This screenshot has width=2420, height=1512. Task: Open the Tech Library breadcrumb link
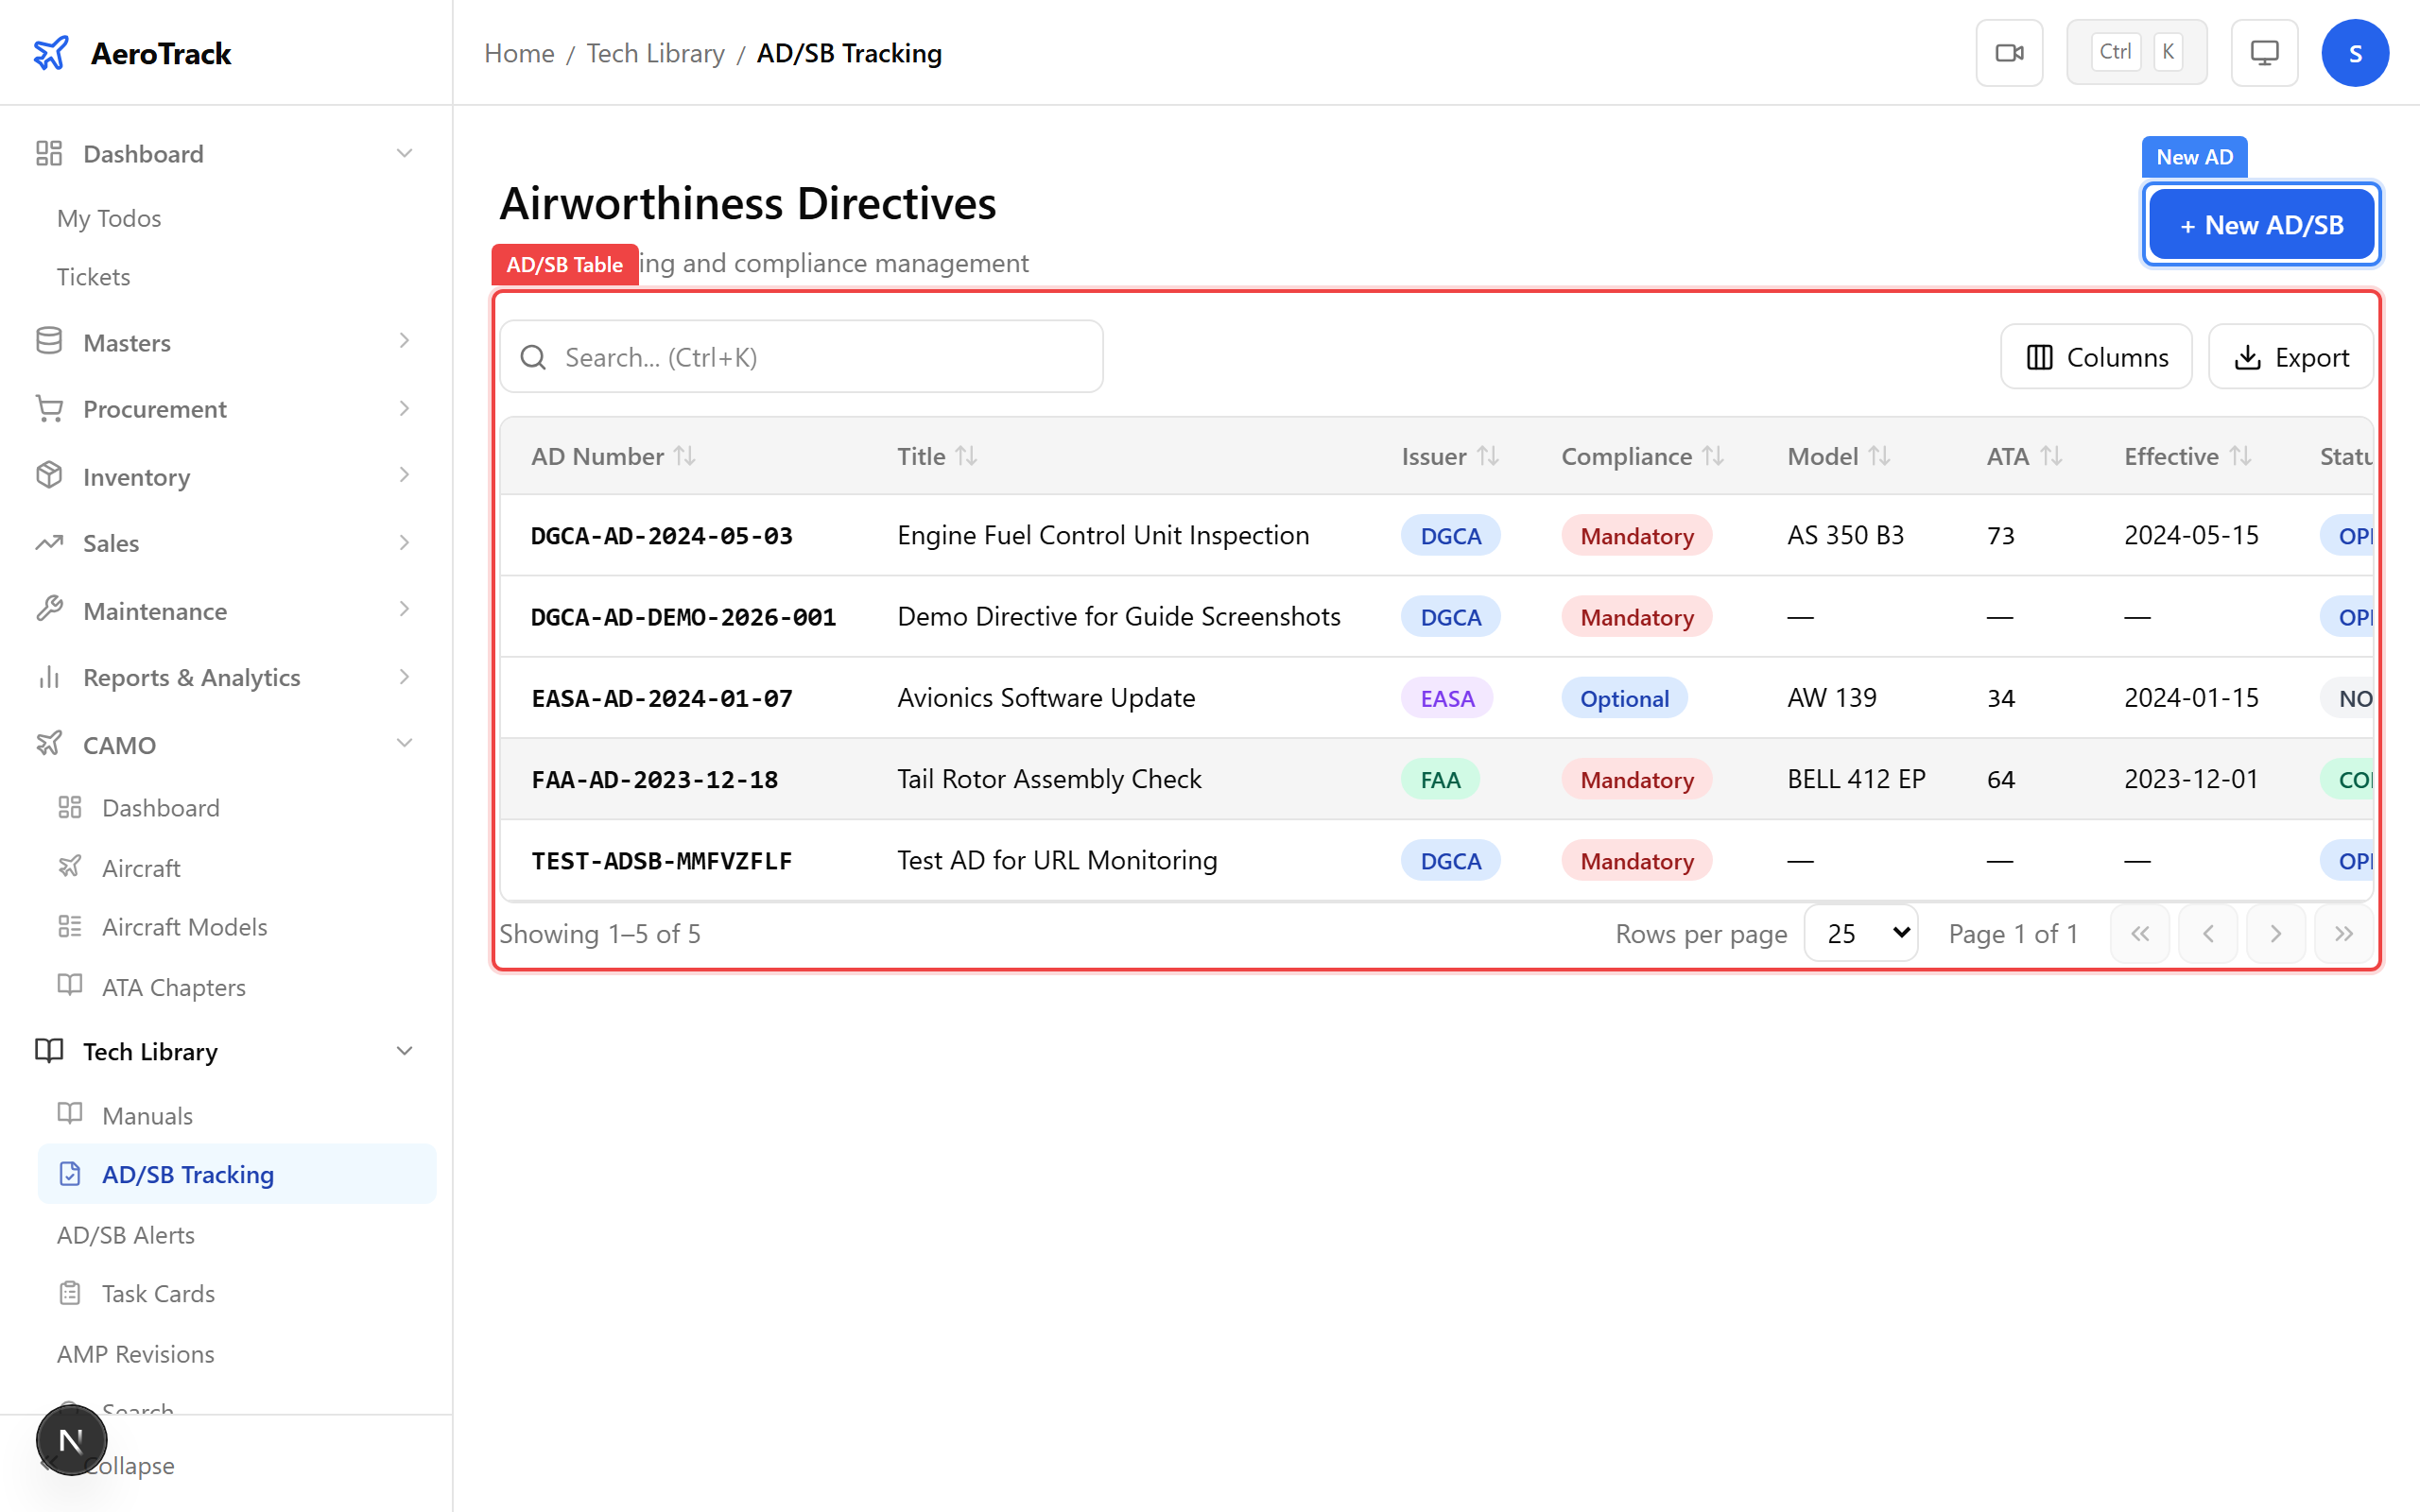(x=655, y=53)
